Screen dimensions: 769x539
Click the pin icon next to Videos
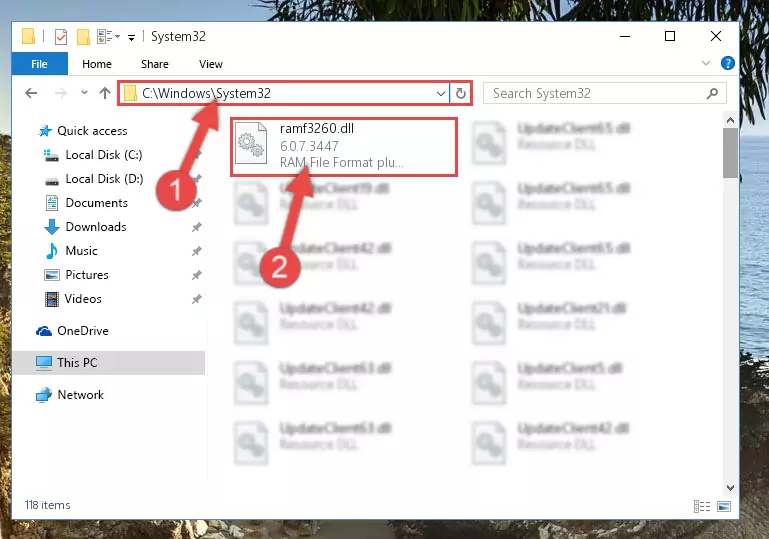point(197,299)
